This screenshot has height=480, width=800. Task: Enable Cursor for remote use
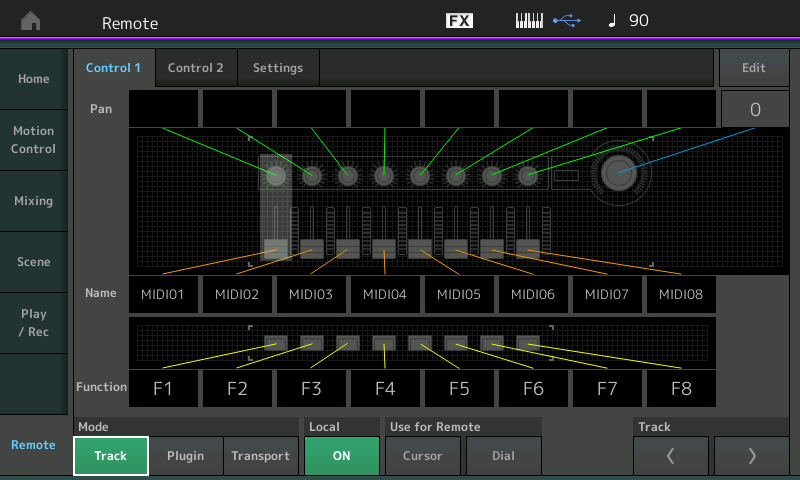pyautogui.click(x=422, y=456)
